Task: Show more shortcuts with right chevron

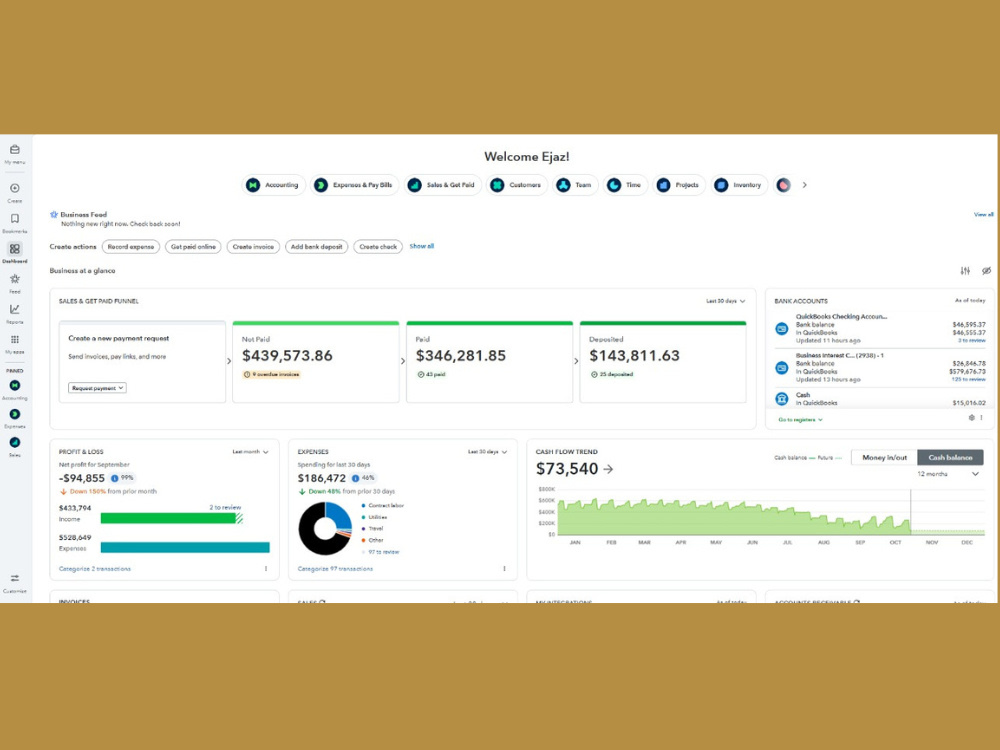Action: (x=805, y=185)
